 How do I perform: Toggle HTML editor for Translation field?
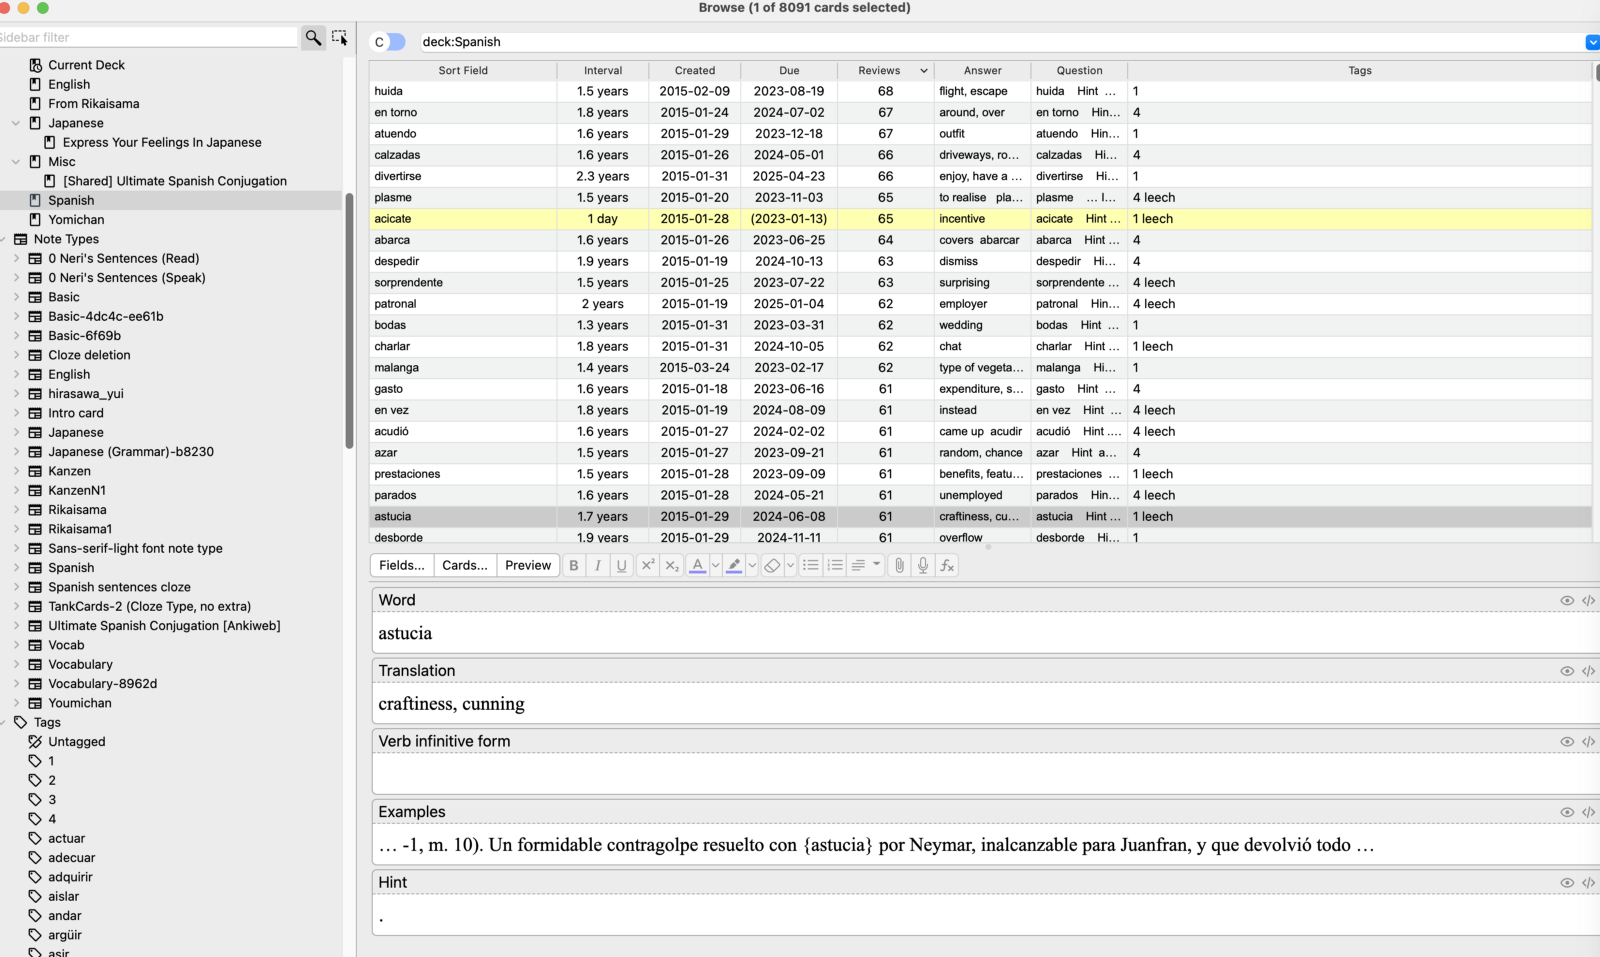coord(1588,671)
